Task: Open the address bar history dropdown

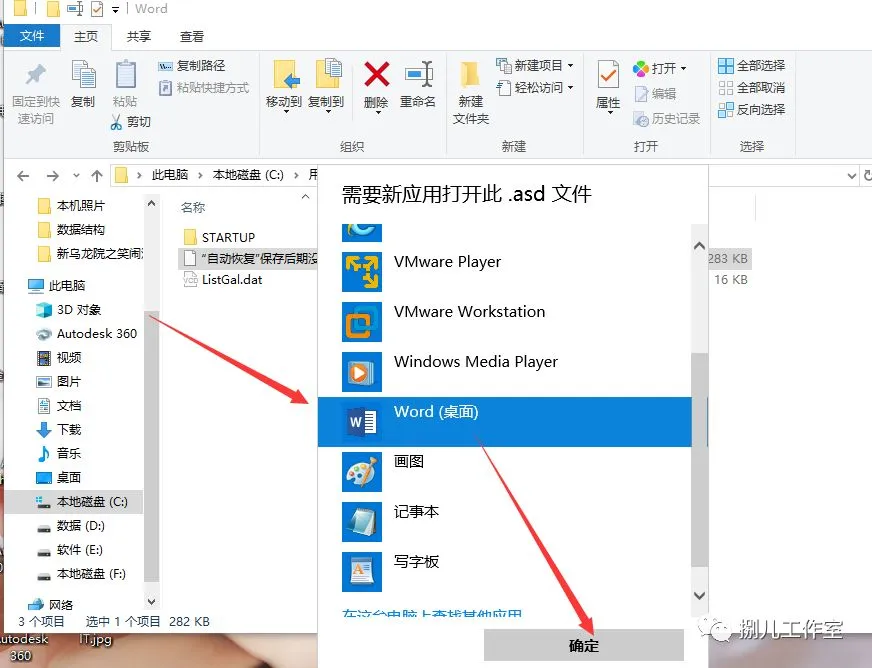Action: (x=851, y=176)
